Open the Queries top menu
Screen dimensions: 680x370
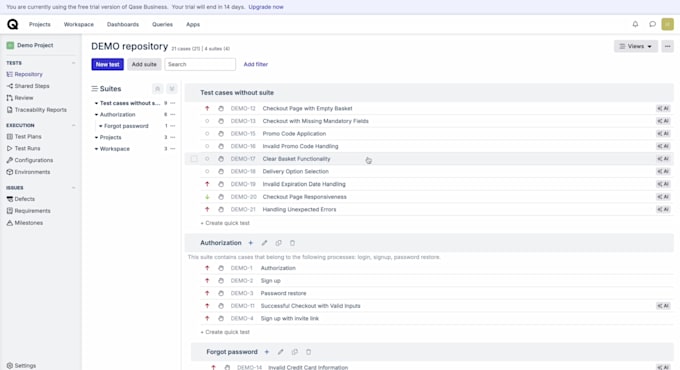click(x=162, y=24)
